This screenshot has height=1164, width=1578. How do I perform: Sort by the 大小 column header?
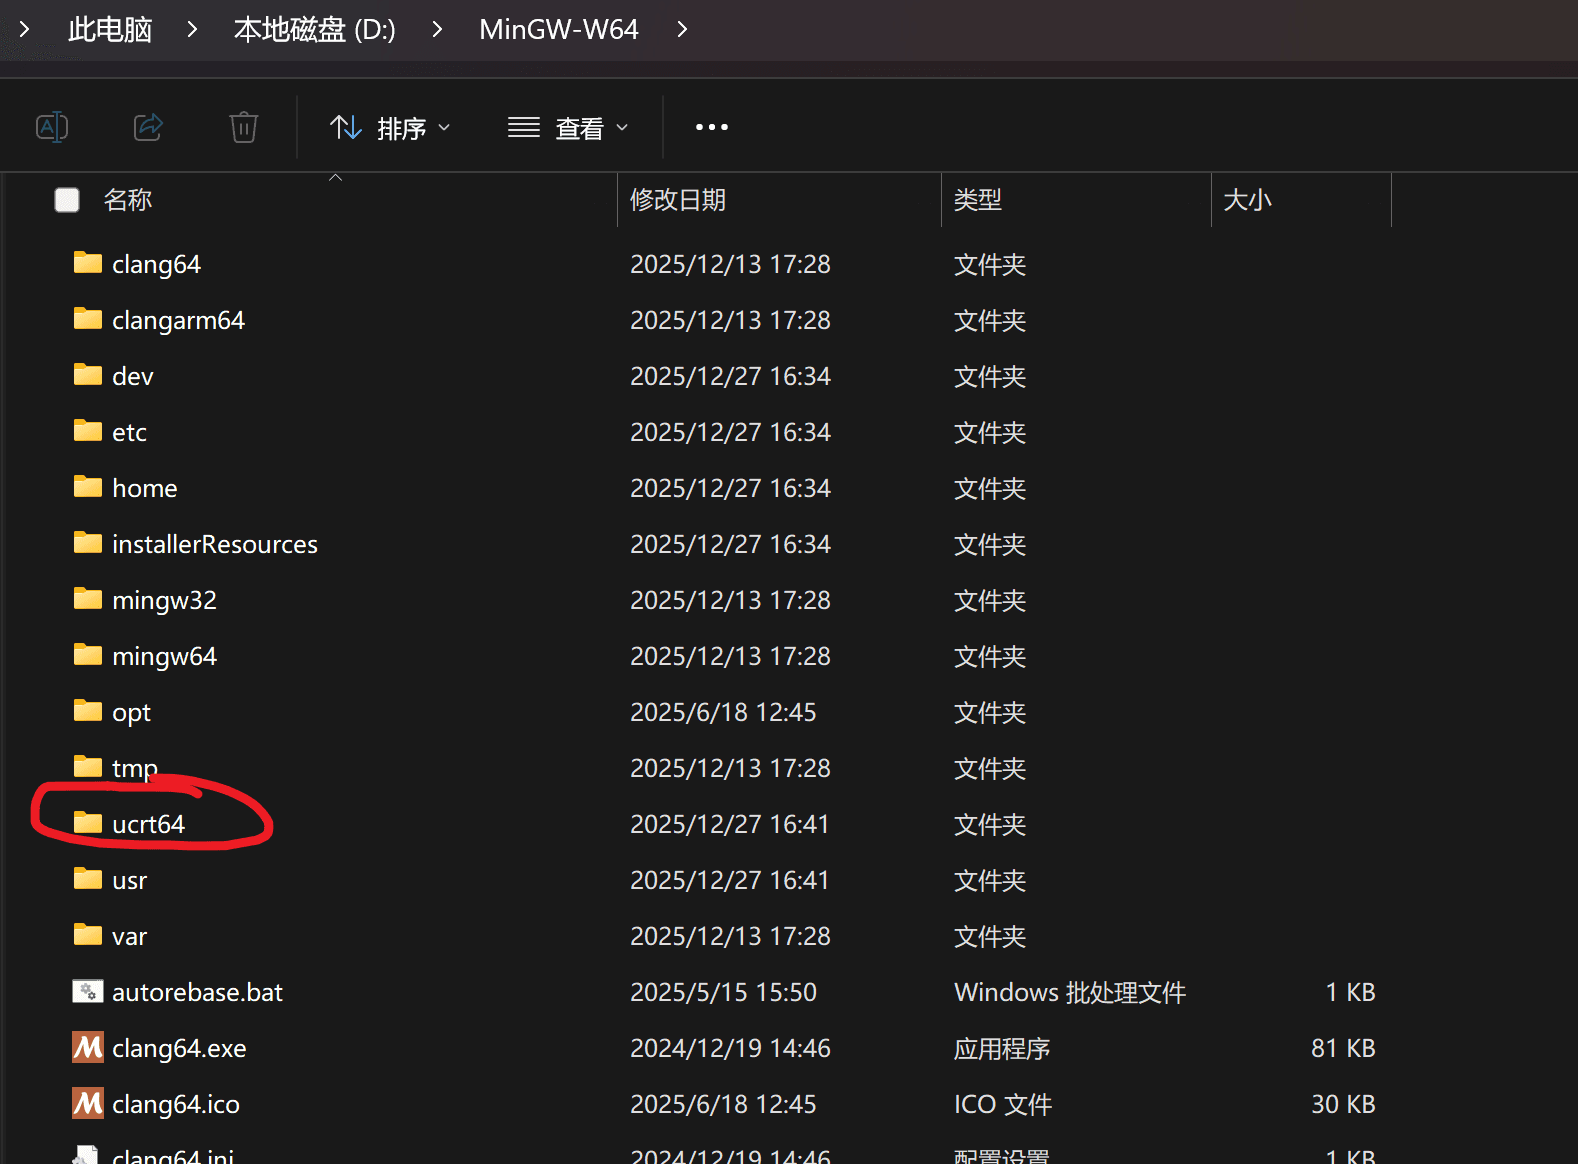tap(1248, 200)
